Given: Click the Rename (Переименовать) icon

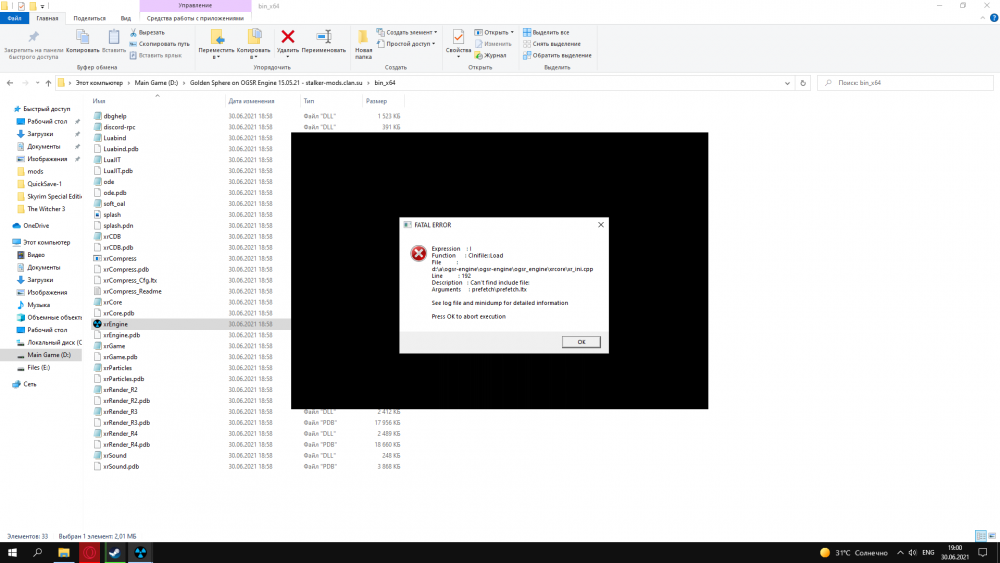Looking at the screenshot, I should click(323, 37).
